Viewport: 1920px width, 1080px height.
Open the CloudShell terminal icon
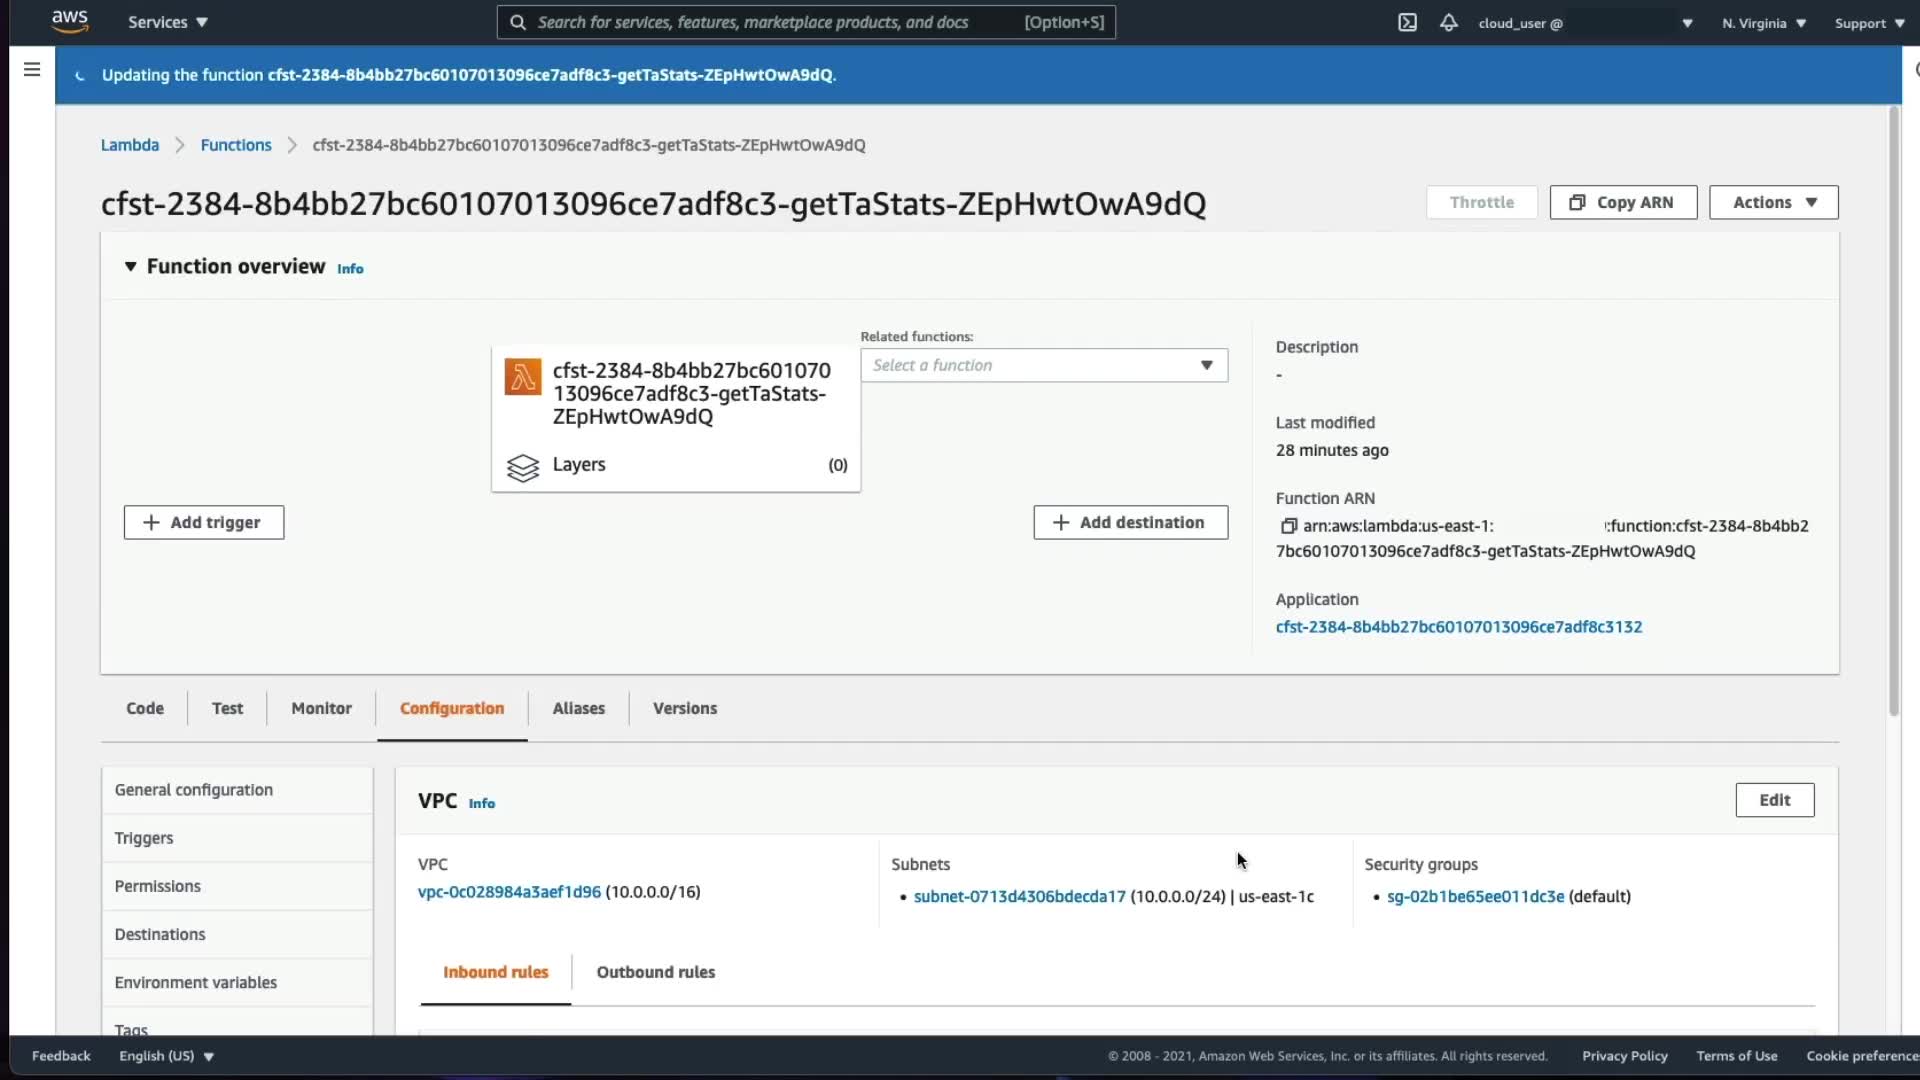click(x=1407, y=22)
